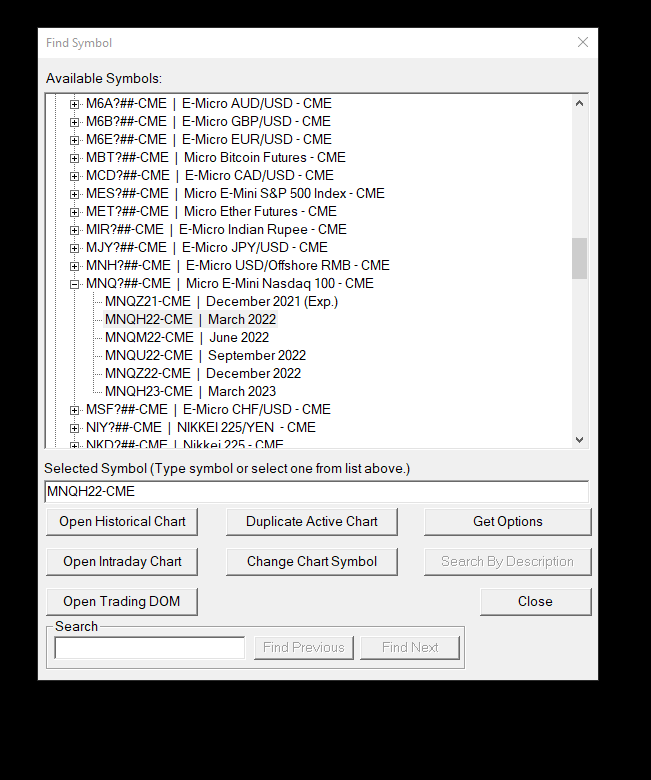Screen dimensions: 651x780
Task: Click the Close button
Action: point(536,601)
